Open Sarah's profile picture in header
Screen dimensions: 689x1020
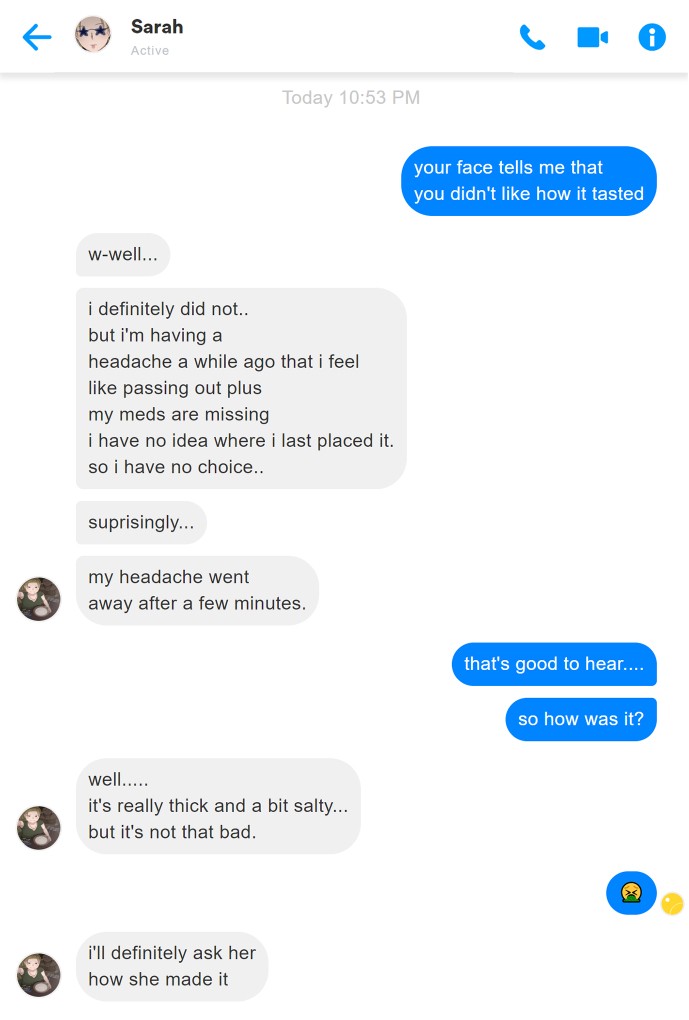point(93,35)
